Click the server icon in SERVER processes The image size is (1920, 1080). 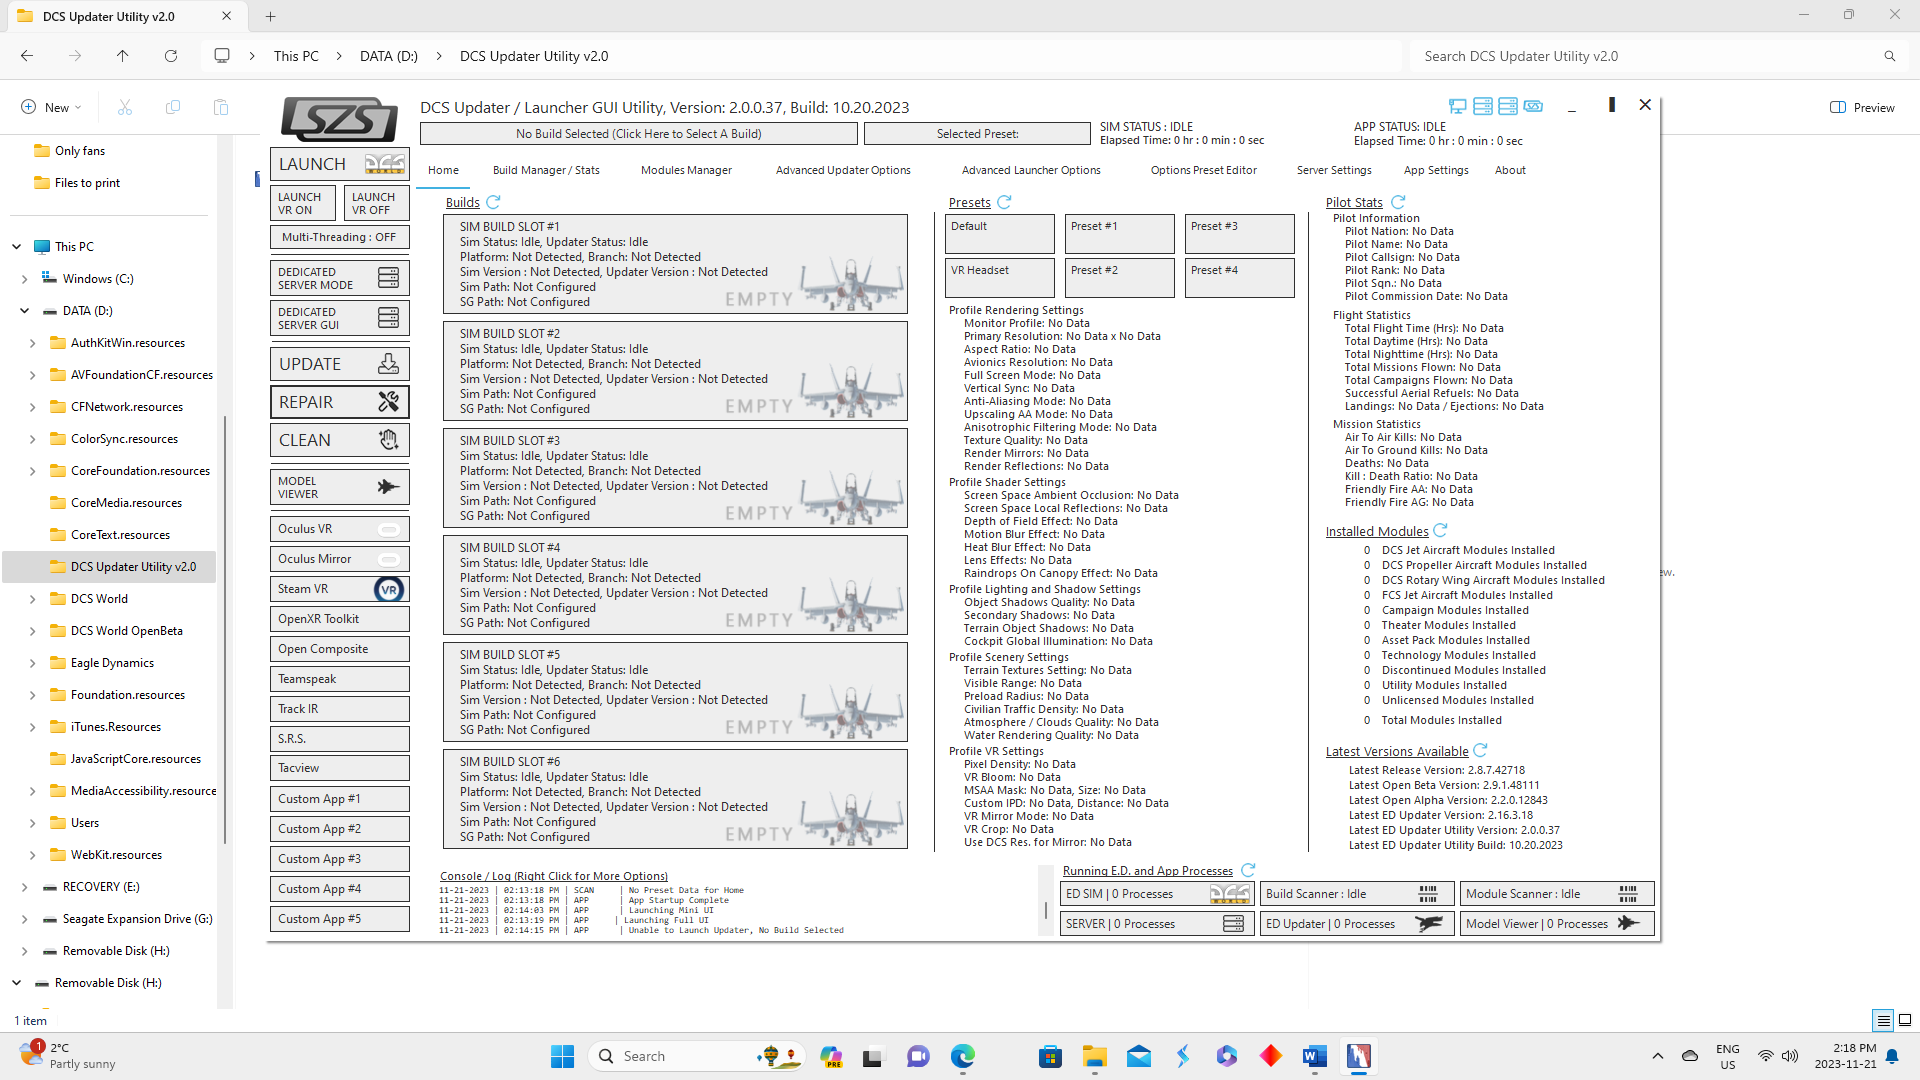click(x=1233, y=924)
